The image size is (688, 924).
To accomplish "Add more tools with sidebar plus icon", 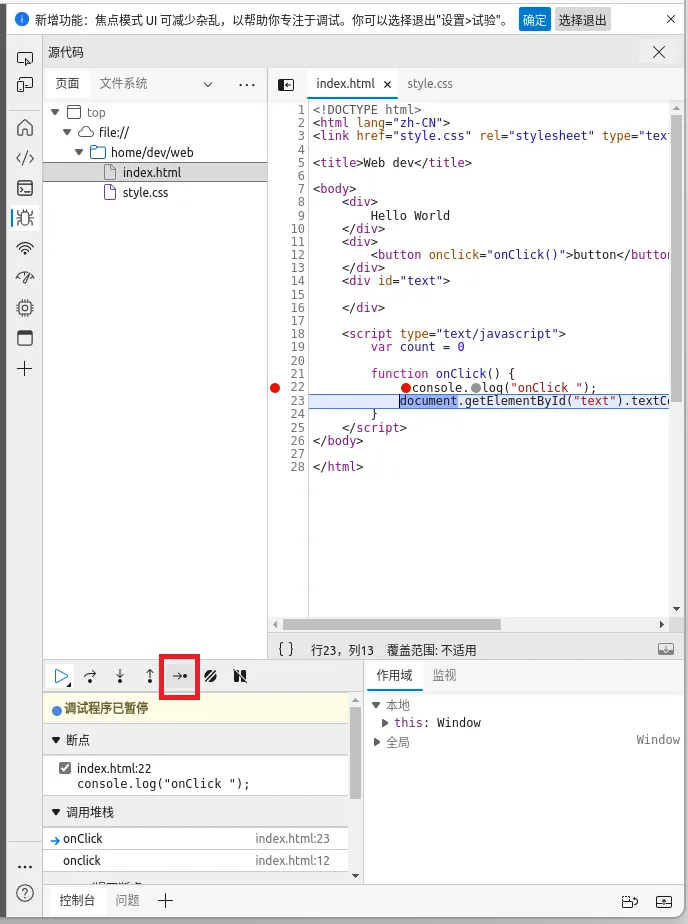I will 25,369.
